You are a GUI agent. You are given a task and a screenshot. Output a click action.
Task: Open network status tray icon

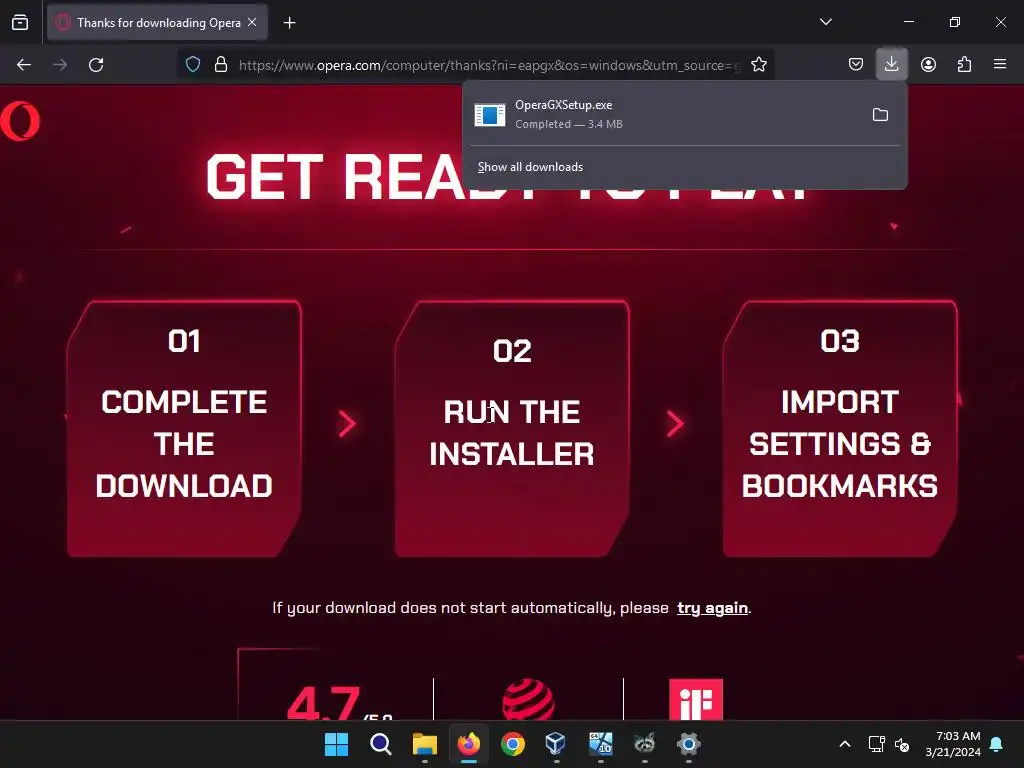[x=876, y=744]
